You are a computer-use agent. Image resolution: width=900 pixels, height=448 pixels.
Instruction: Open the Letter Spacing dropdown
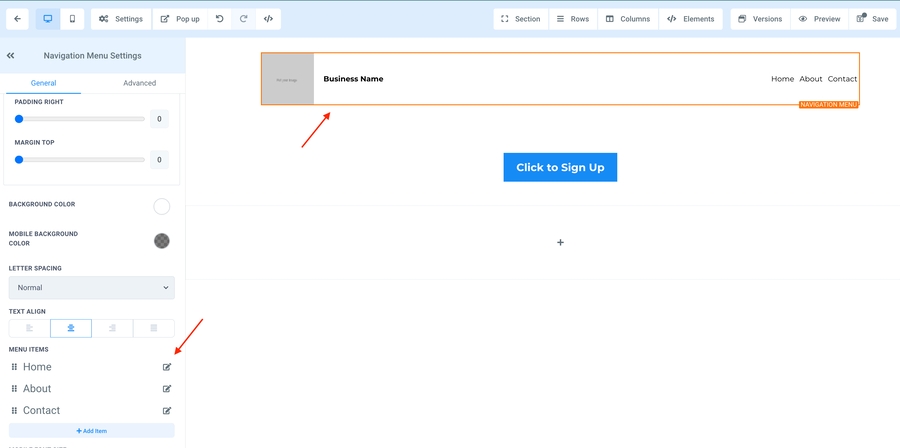coord(92,288)
